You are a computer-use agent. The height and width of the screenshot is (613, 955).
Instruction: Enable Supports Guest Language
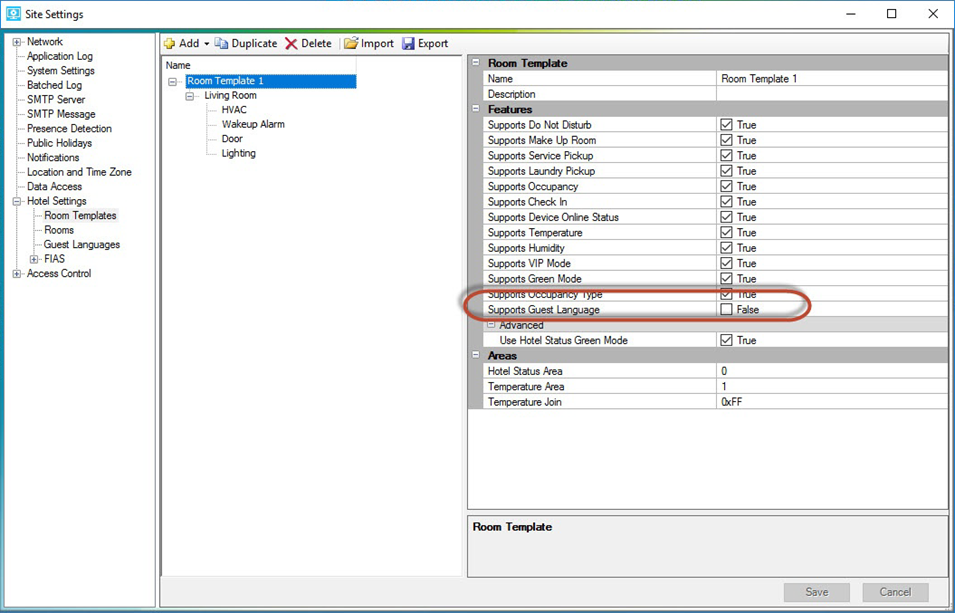pos(724,309)
